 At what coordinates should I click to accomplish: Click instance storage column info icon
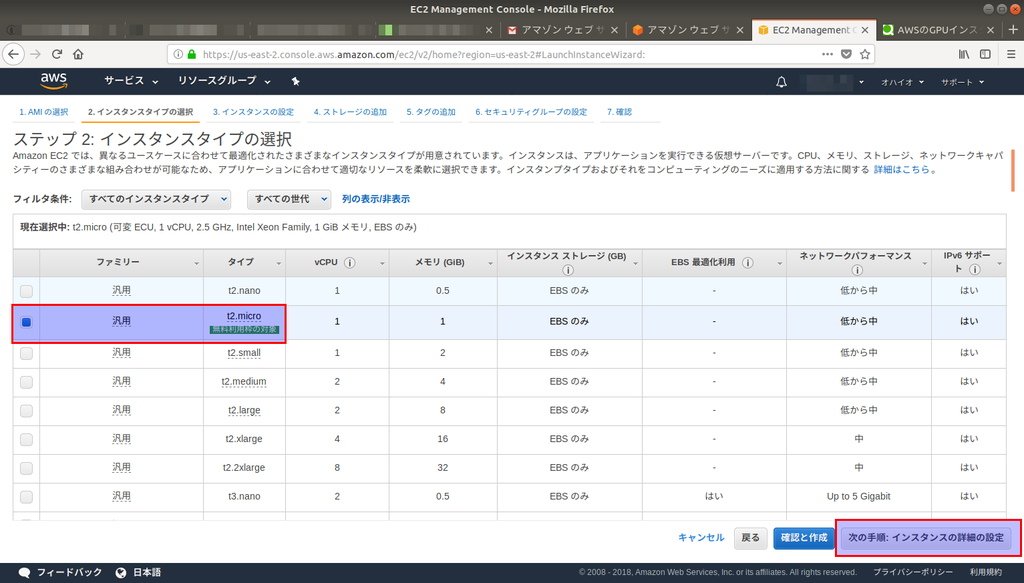pos(568,270)
